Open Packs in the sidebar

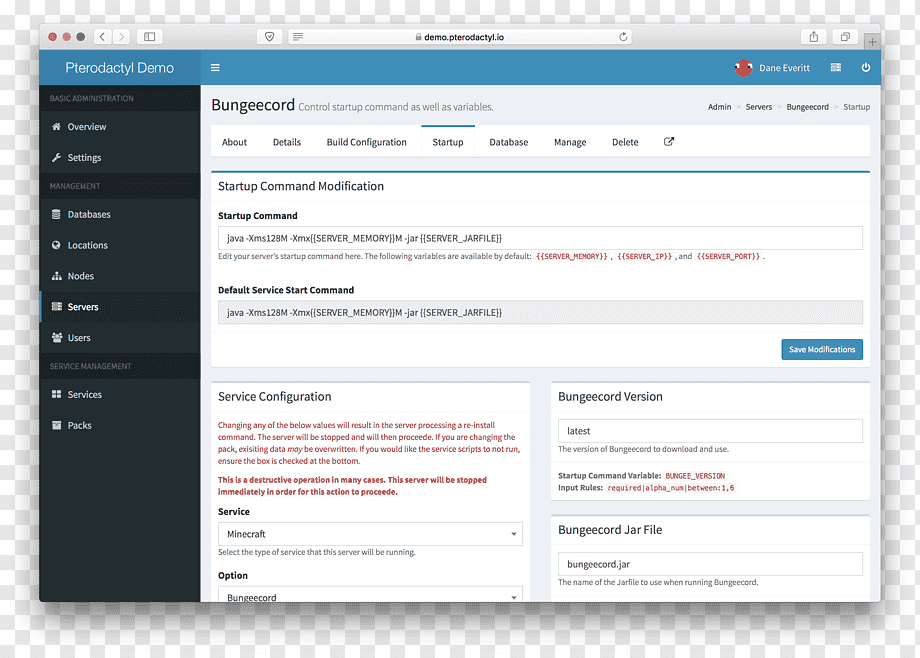120,425
